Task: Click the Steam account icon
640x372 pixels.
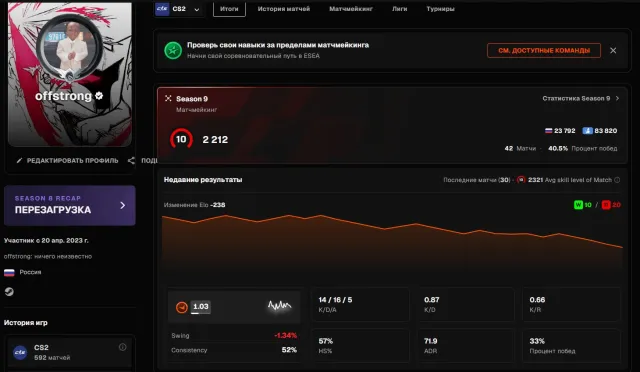Action: [9, 292]
